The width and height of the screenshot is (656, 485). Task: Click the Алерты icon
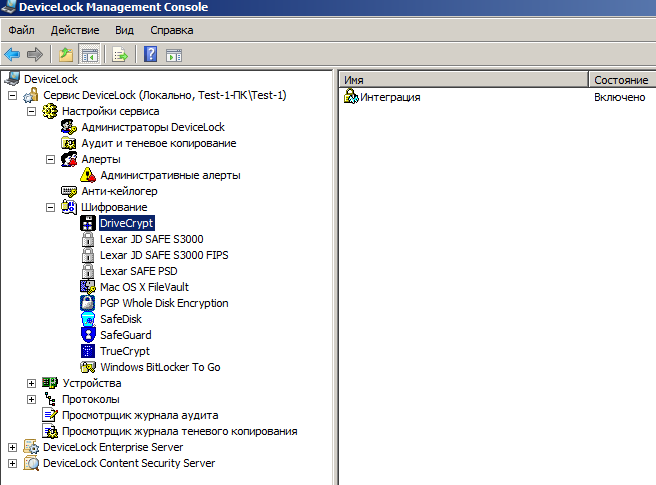click(x=69, y=159)
